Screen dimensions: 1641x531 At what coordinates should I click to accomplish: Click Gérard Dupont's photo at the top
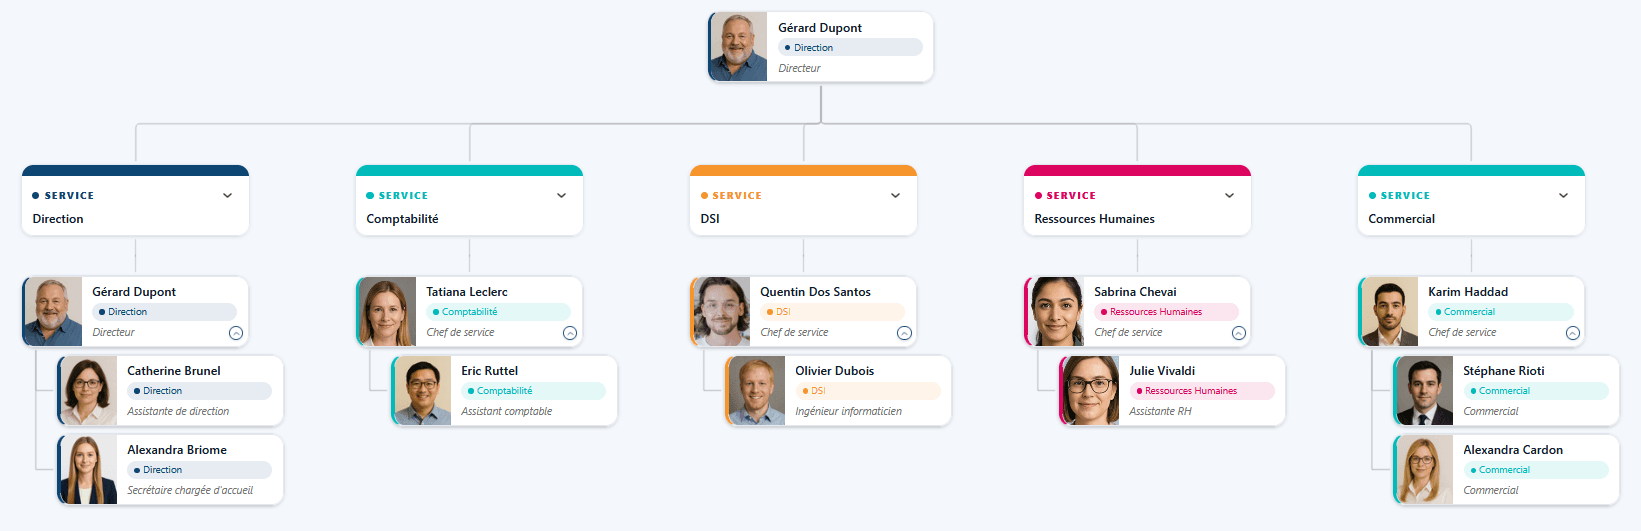point(738,47)
